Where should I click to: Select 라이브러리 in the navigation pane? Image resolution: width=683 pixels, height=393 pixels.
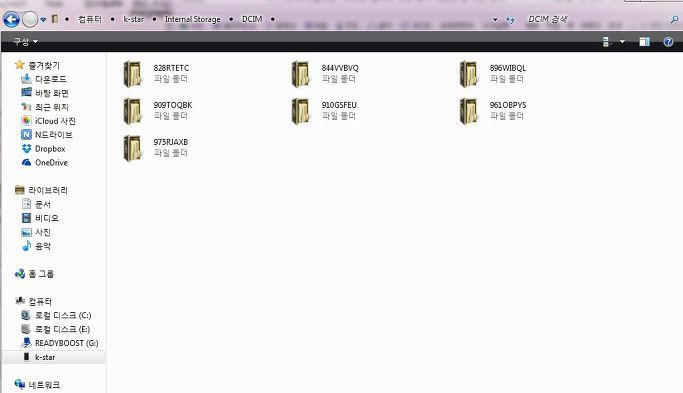pos(48,190)
